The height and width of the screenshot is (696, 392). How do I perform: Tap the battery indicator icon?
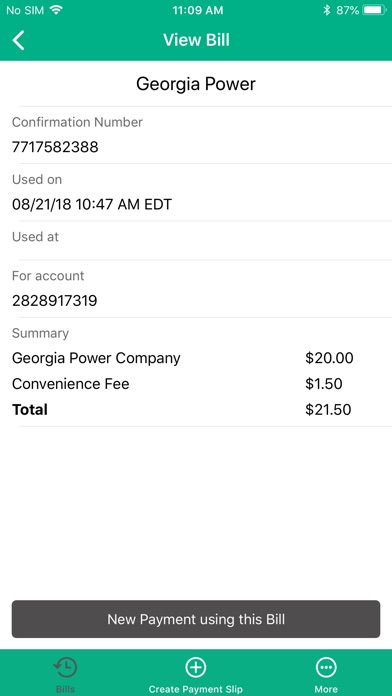pyautogui.click(x=374, y=10)
